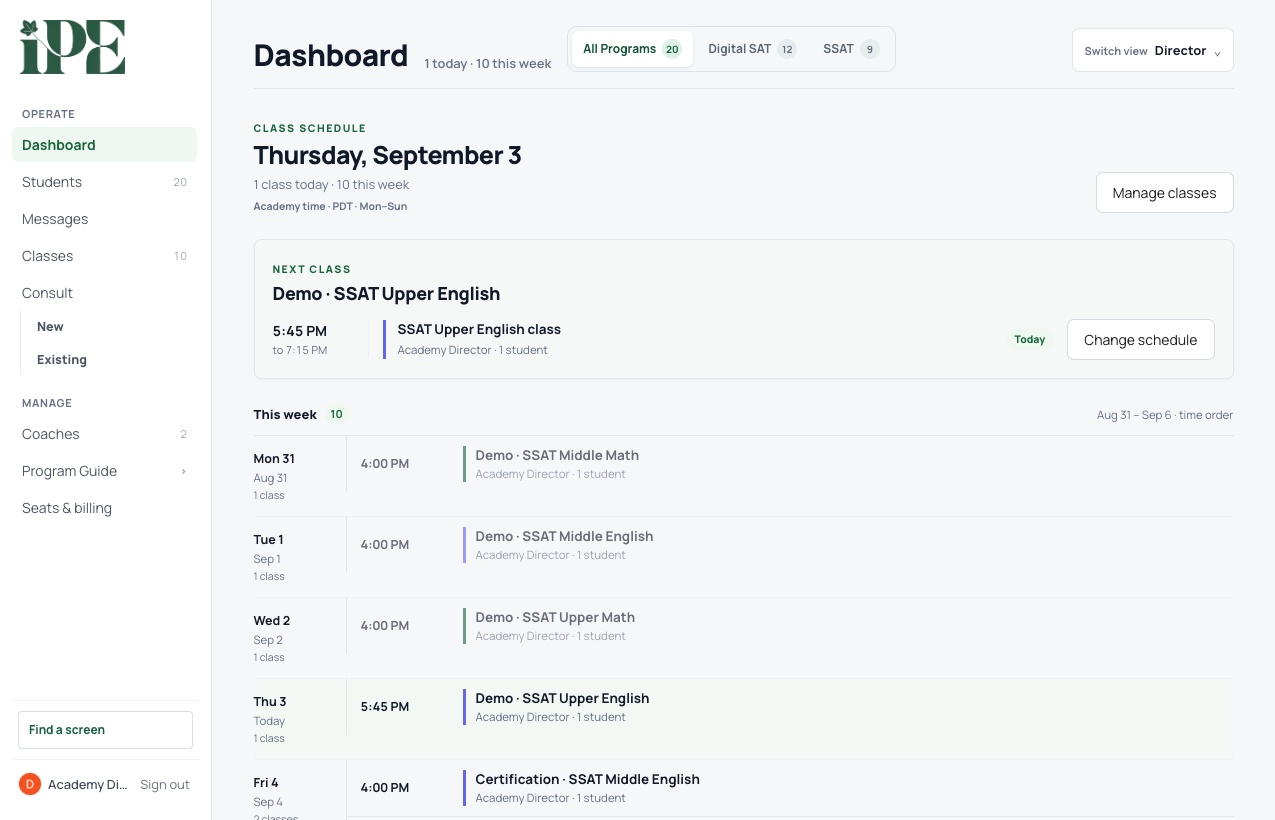Focus the Find a screen field
The image size is (1275, 820).
tap(105, 730)
